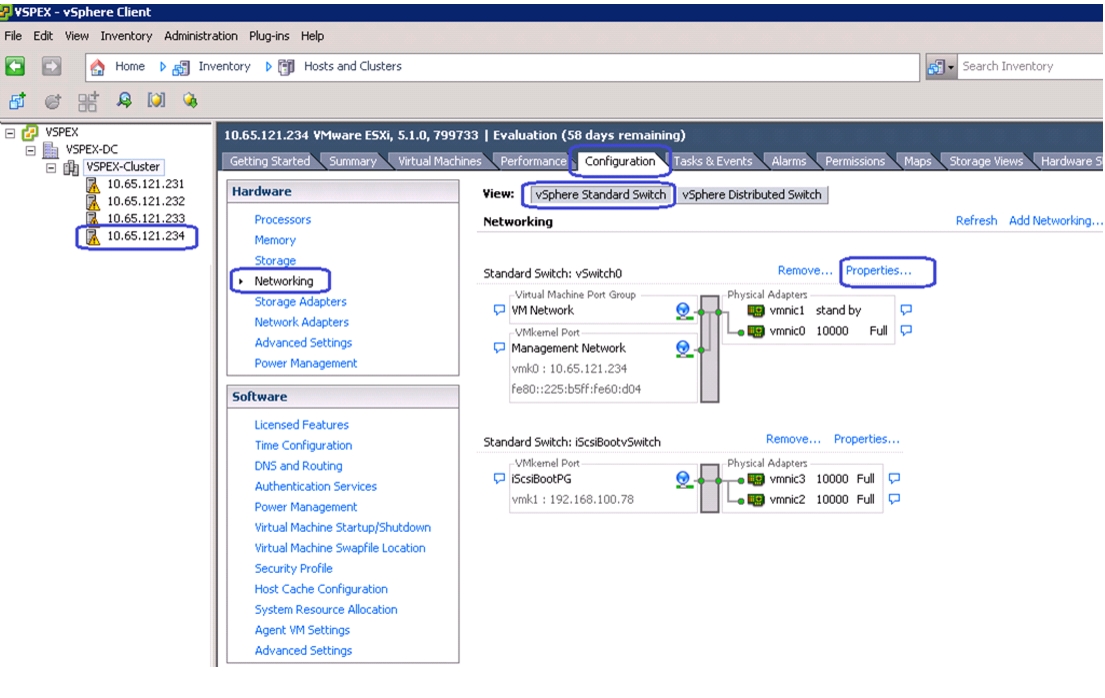Open the Tasks & Events tab
Screen dimensions: 1105x698
712,161
